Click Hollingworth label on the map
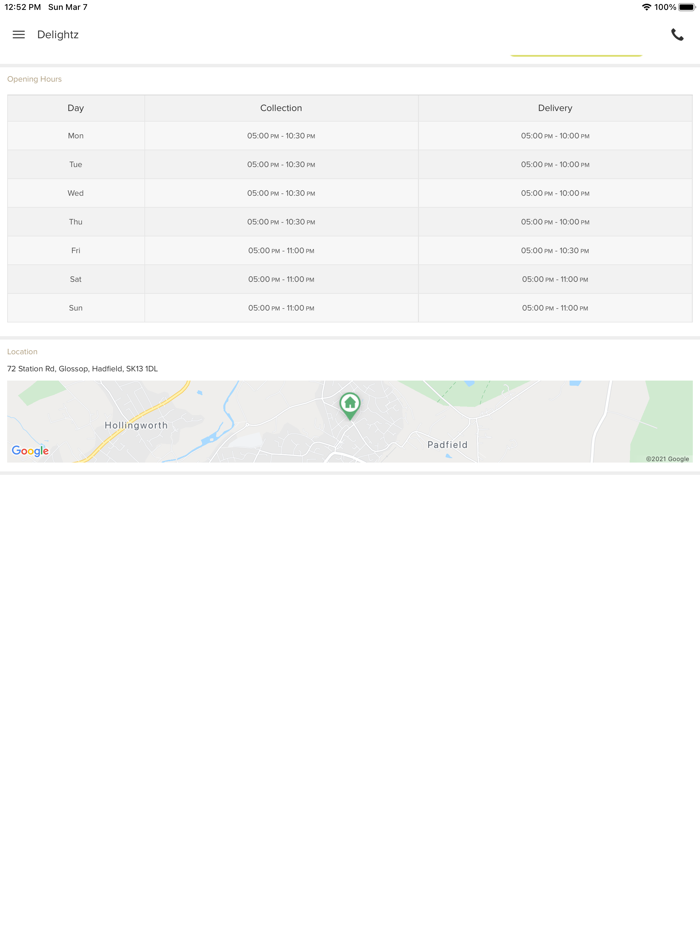Viewport: 700px width, 934px height. coord(136,426)
